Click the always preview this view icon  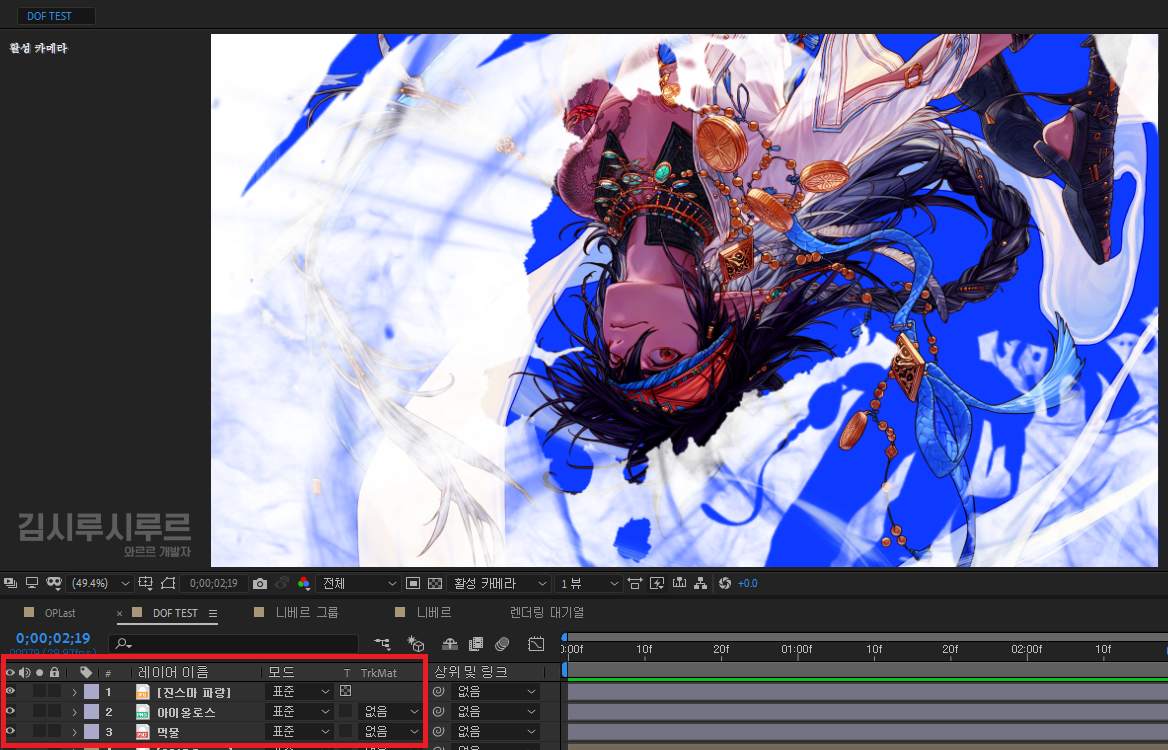[10, 583]
